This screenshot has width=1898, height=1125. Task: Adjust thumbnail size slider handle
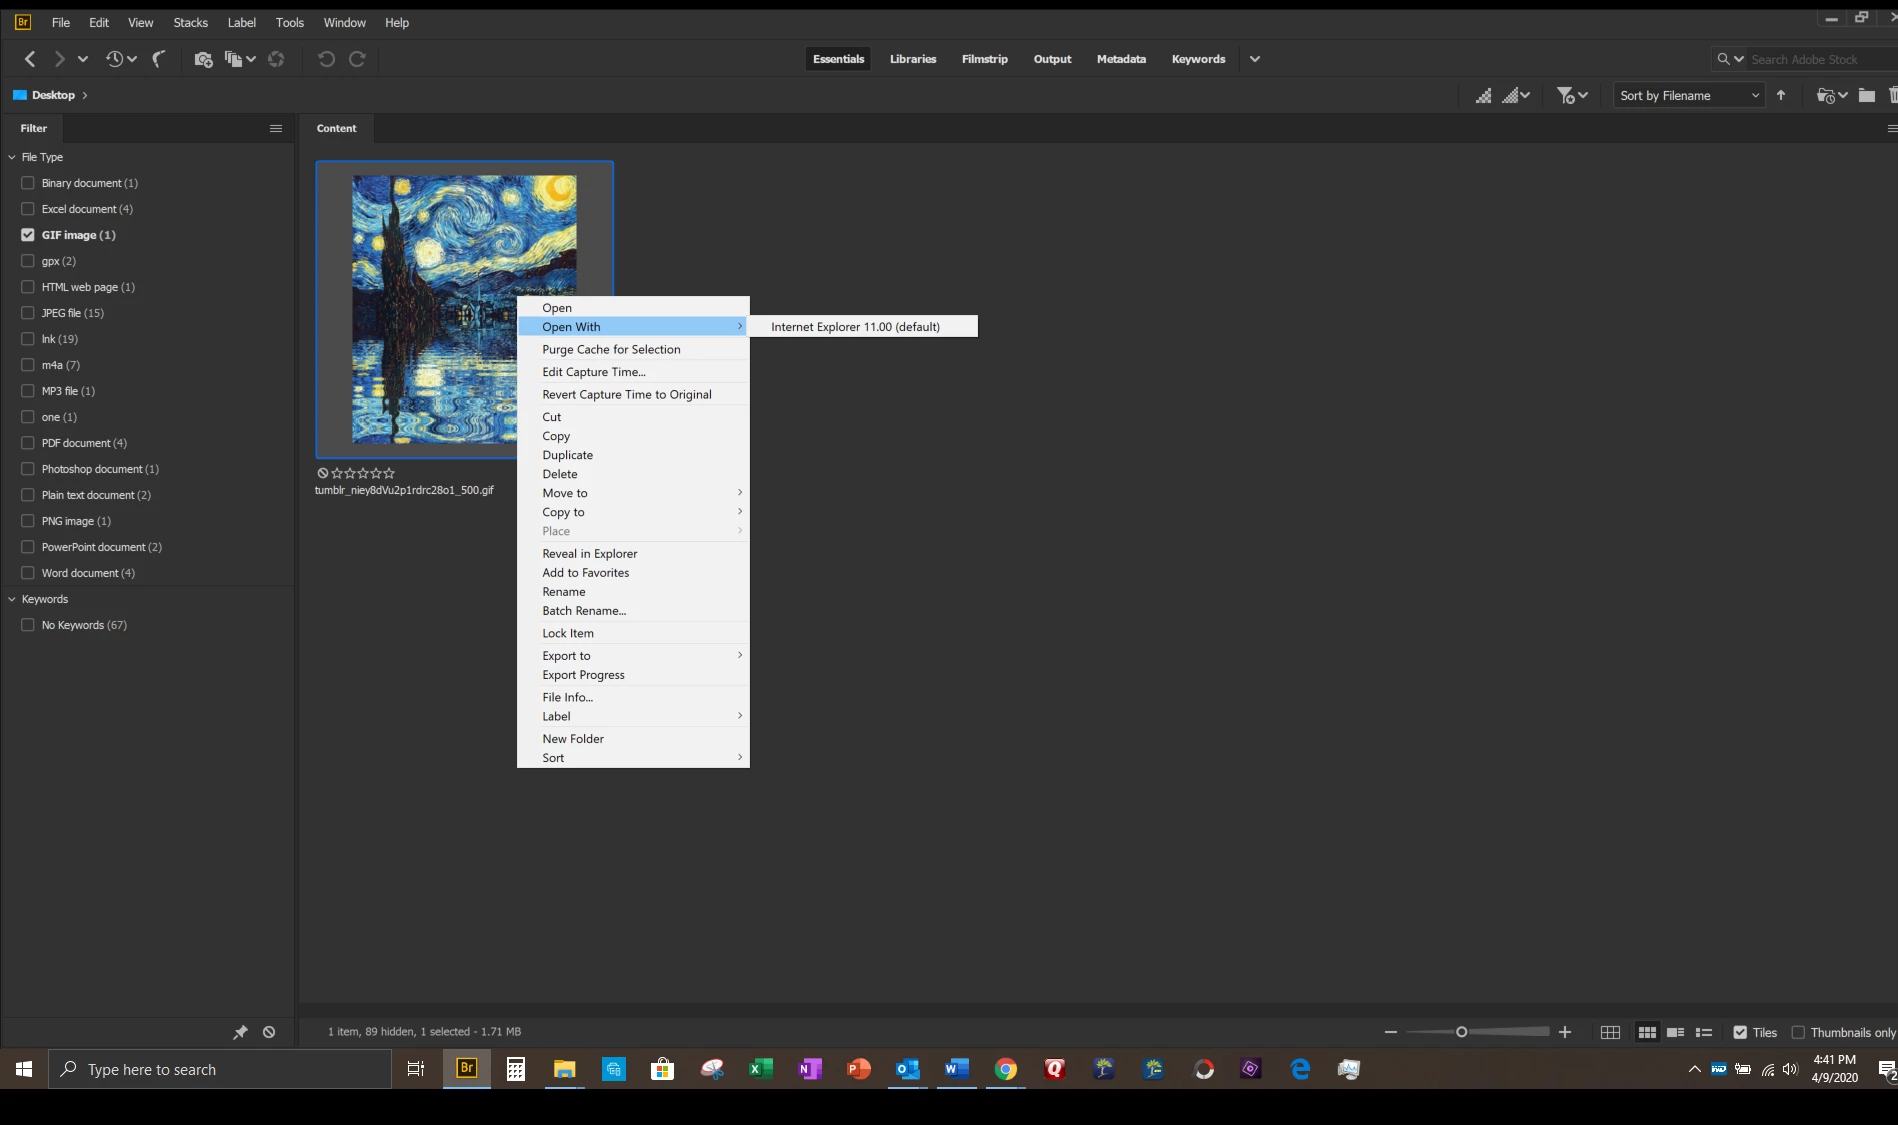pos(1461,1032)
